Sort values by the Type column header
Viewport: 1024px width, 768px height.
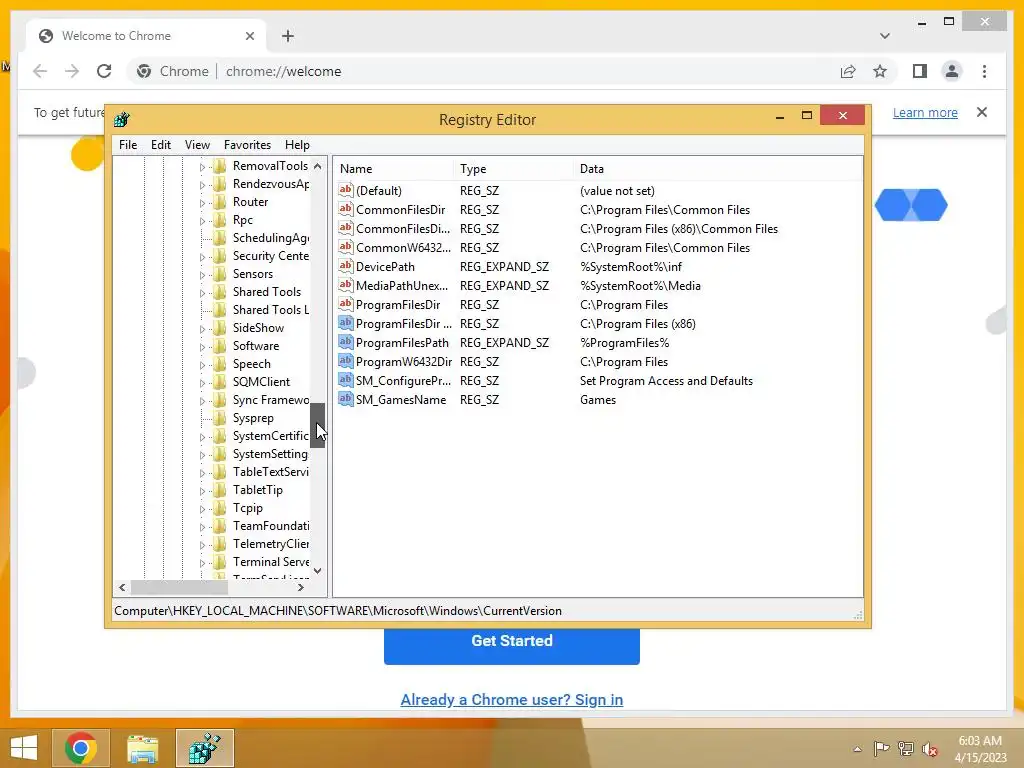[x=513, y=168]
